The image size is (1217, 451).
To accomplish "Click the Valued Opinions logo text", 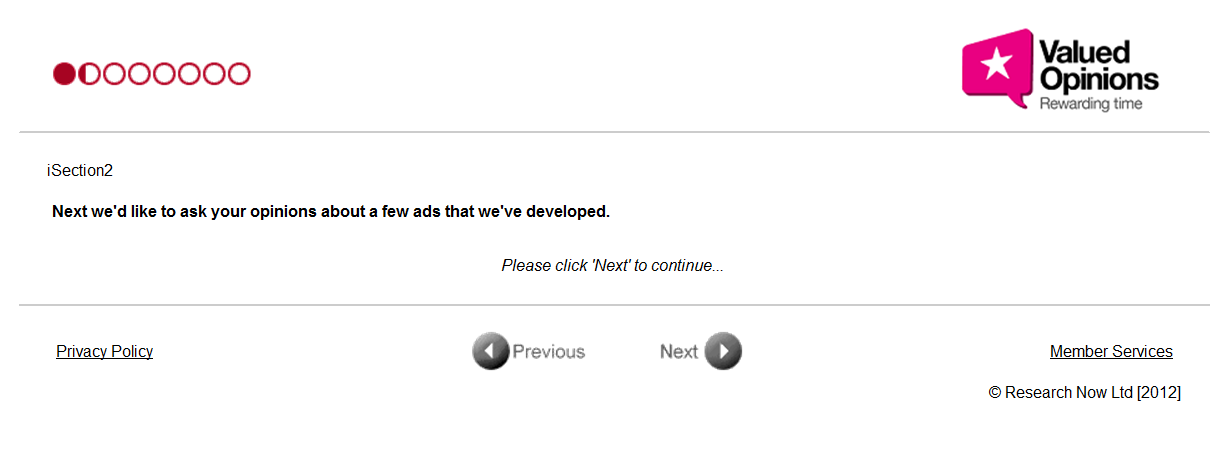I will [1098, 65].
